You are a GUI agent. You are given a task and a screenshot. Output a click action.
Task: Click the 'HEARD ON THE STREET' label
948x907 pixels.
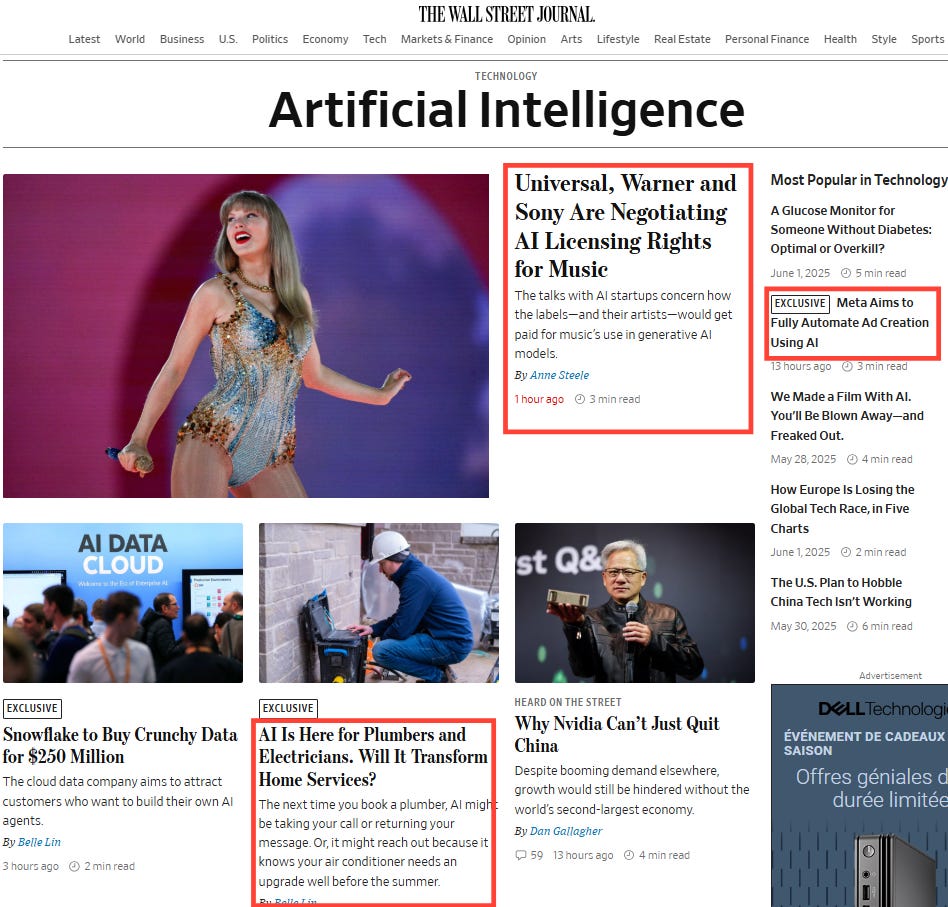coord(568,702)
